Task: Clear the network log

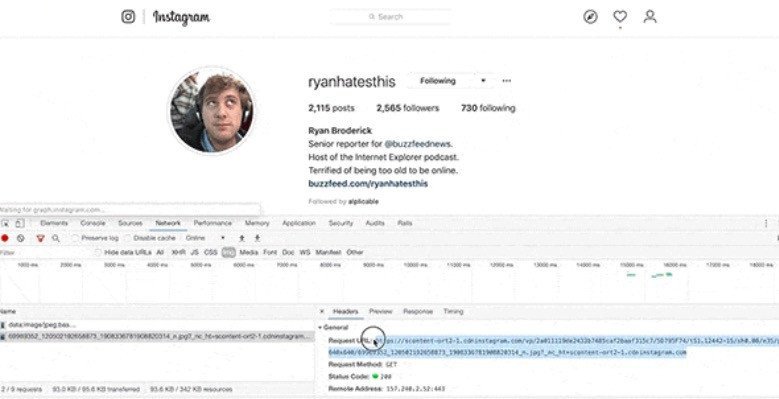Action: click(x=20, y=238)
